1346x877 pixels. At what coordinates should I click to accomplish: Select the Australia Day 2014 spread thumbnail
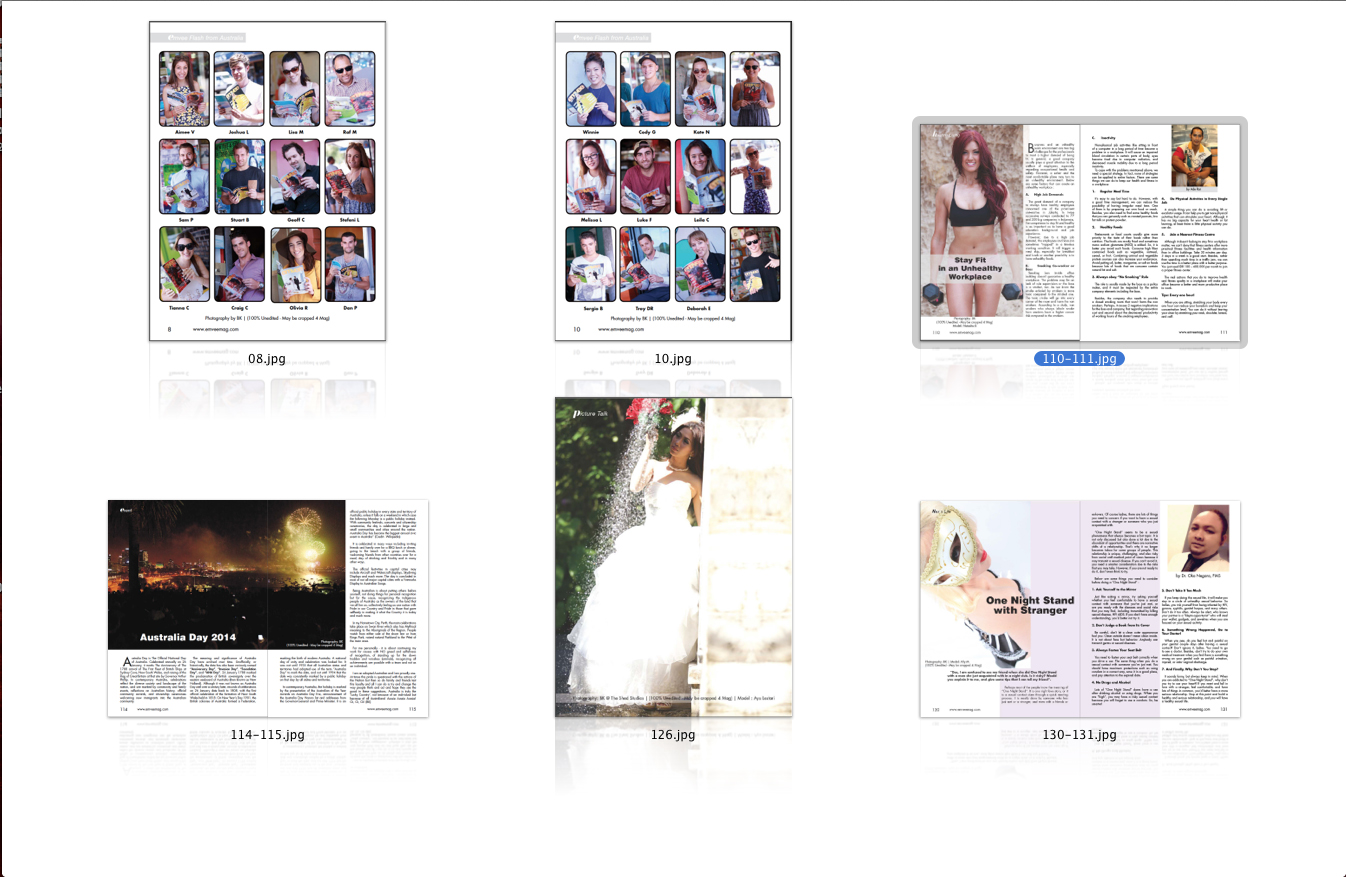(x=268, y=580)
